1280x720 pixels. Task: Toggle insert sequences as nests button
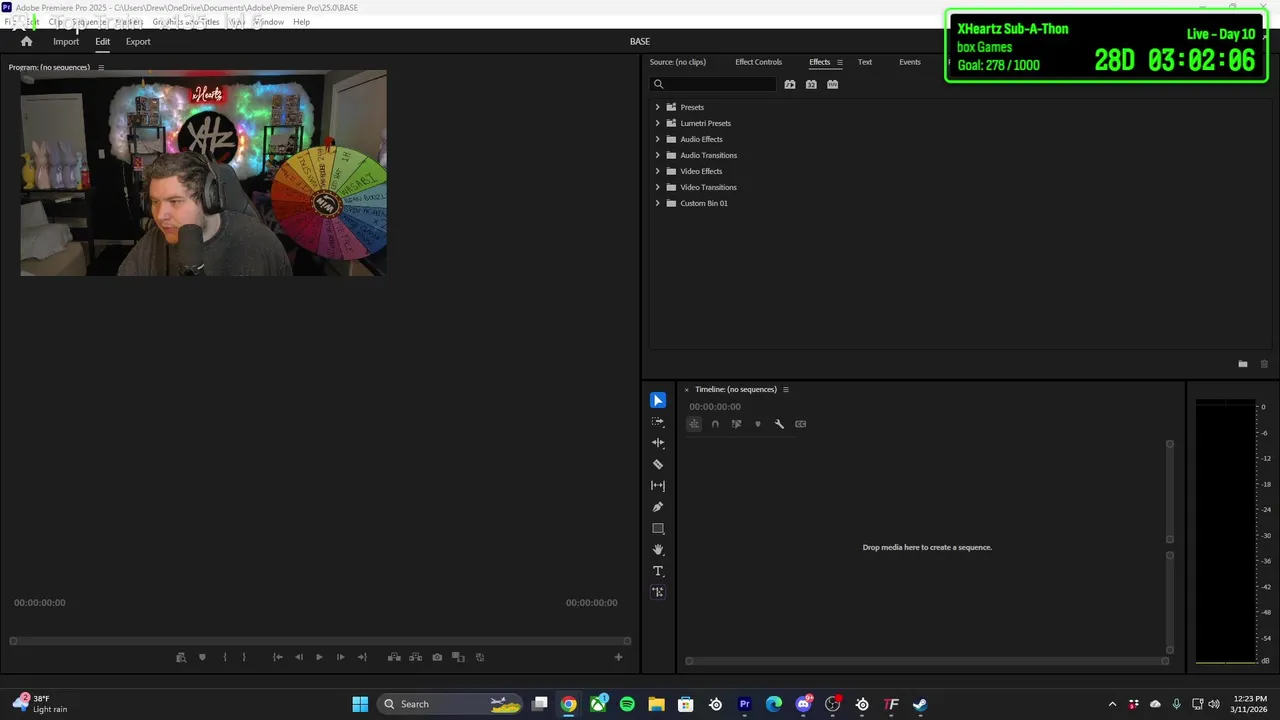click(x=694, y=424)
